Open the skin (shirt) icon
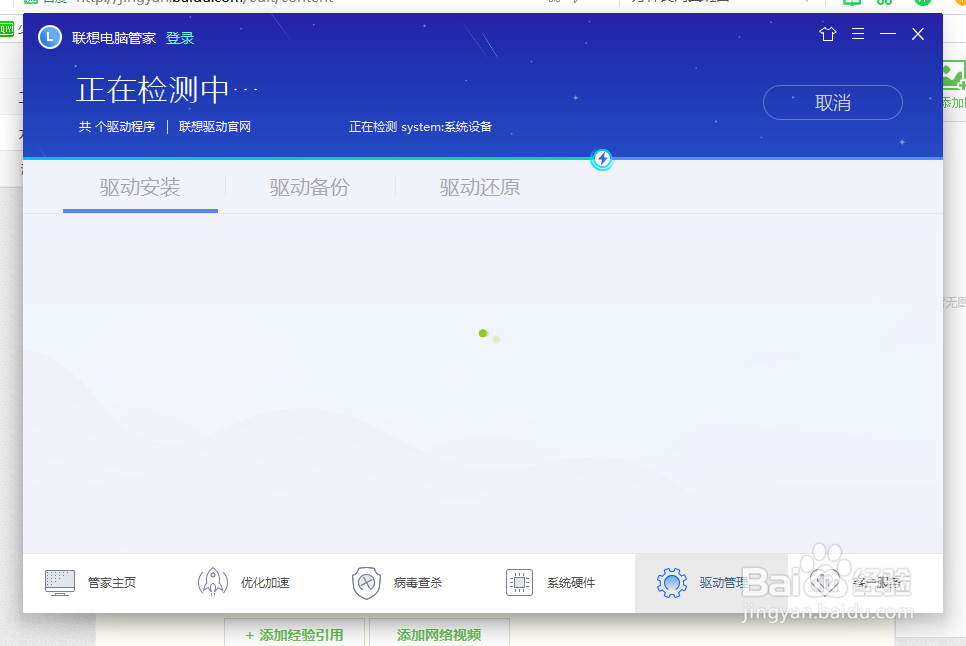The image size is (966, 646). point(827,34)
